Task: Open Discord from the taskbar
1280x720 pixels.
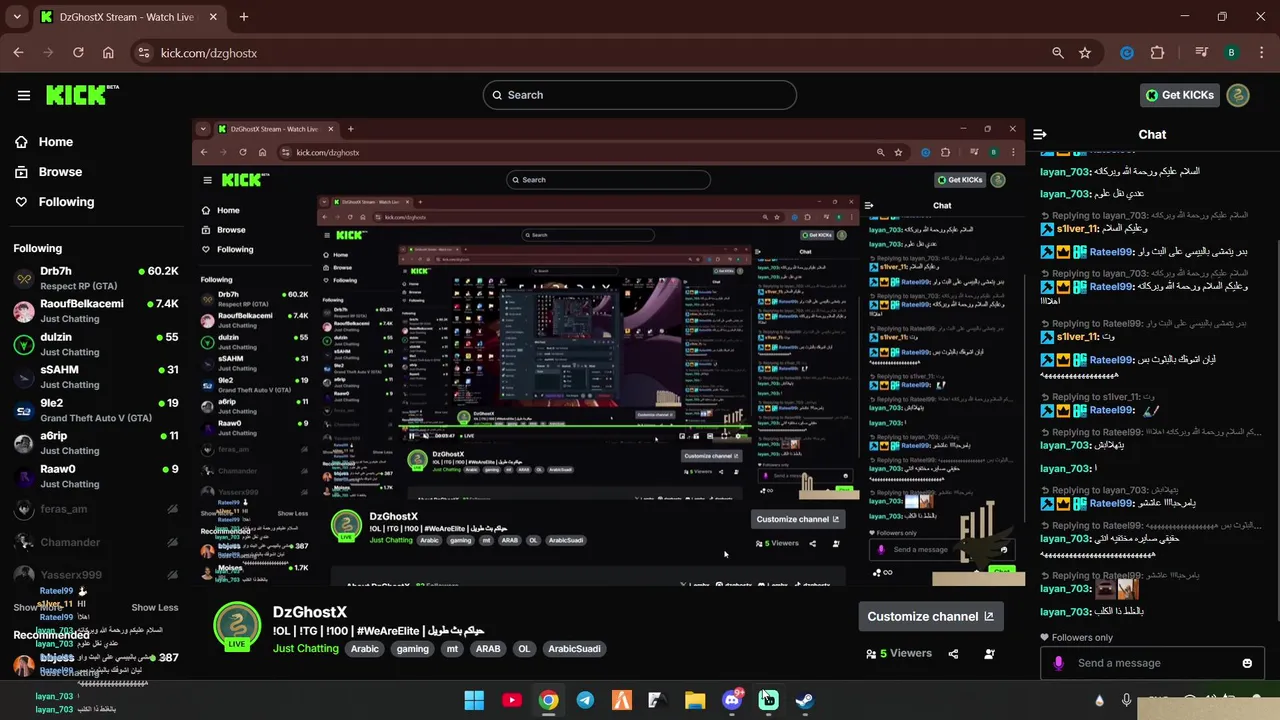Action: [732, 700]
